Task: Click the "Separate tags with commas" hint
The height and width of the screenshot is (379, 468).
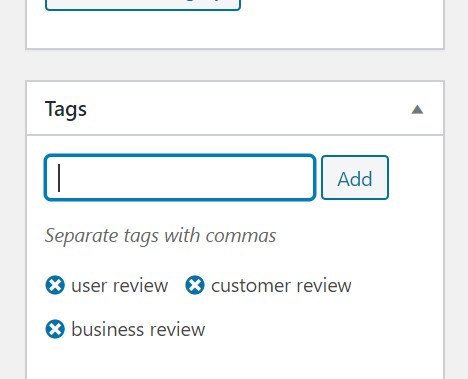Action: 160,236
